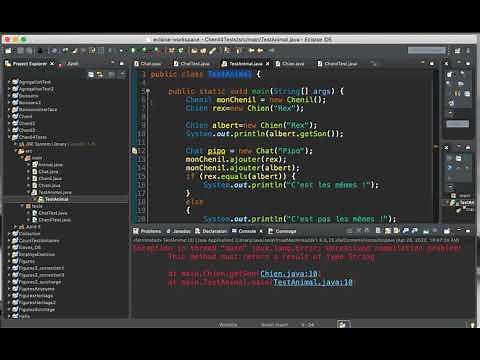Click Link with Editor icon in Project Explorer
Viewport: 480px width, 360px height.
[100, 75]
